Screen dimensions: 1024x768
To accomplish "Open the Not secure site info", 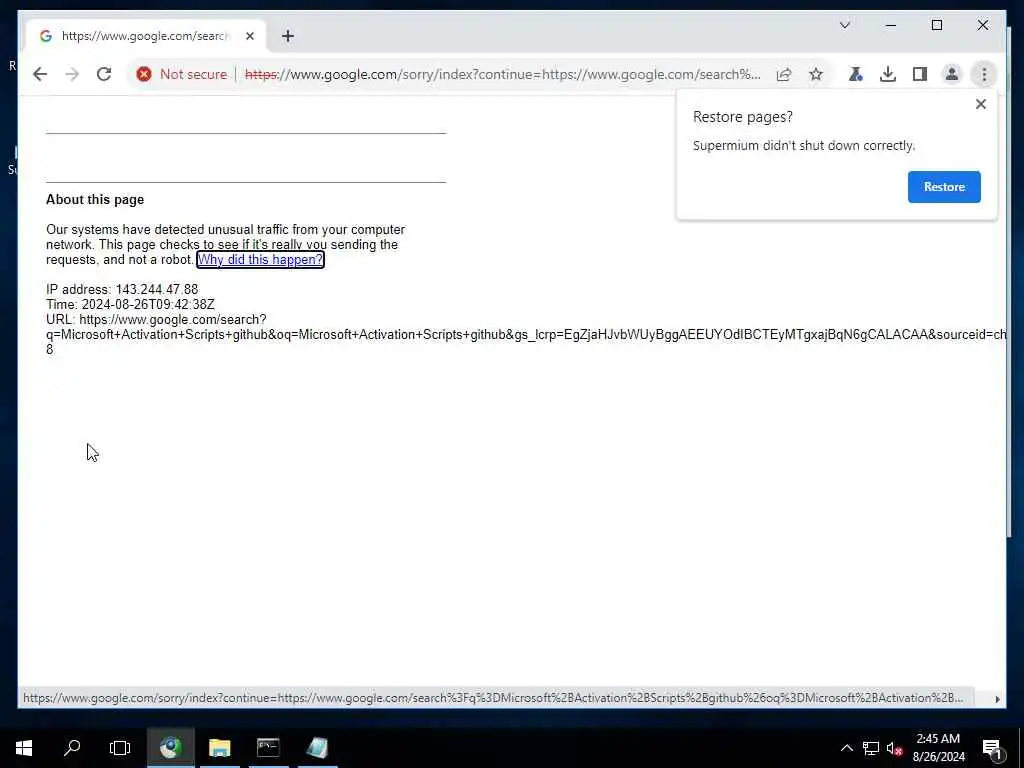I will 182,74.
